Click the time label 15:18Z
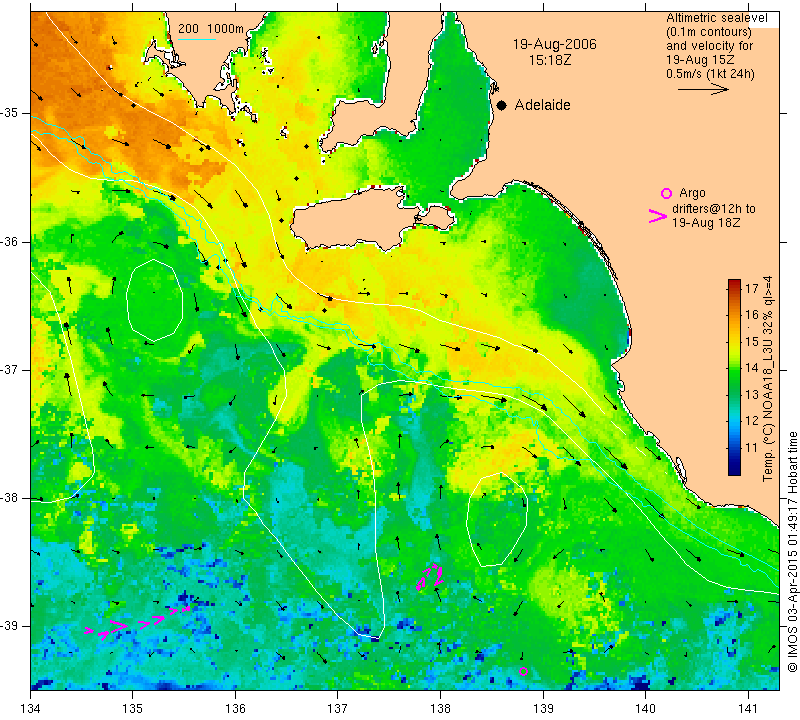This screenshot has height=720, width=800. 549,60
